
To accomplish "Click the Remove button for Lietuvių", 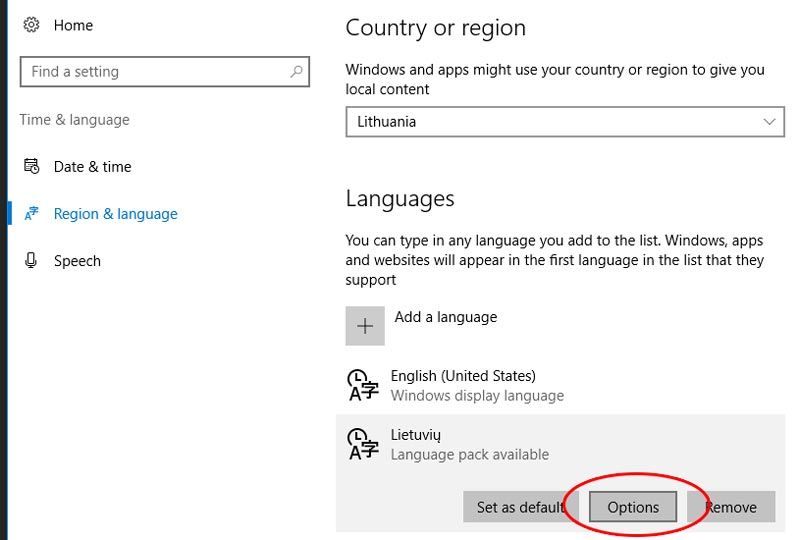I will click(x=731, y=507).
